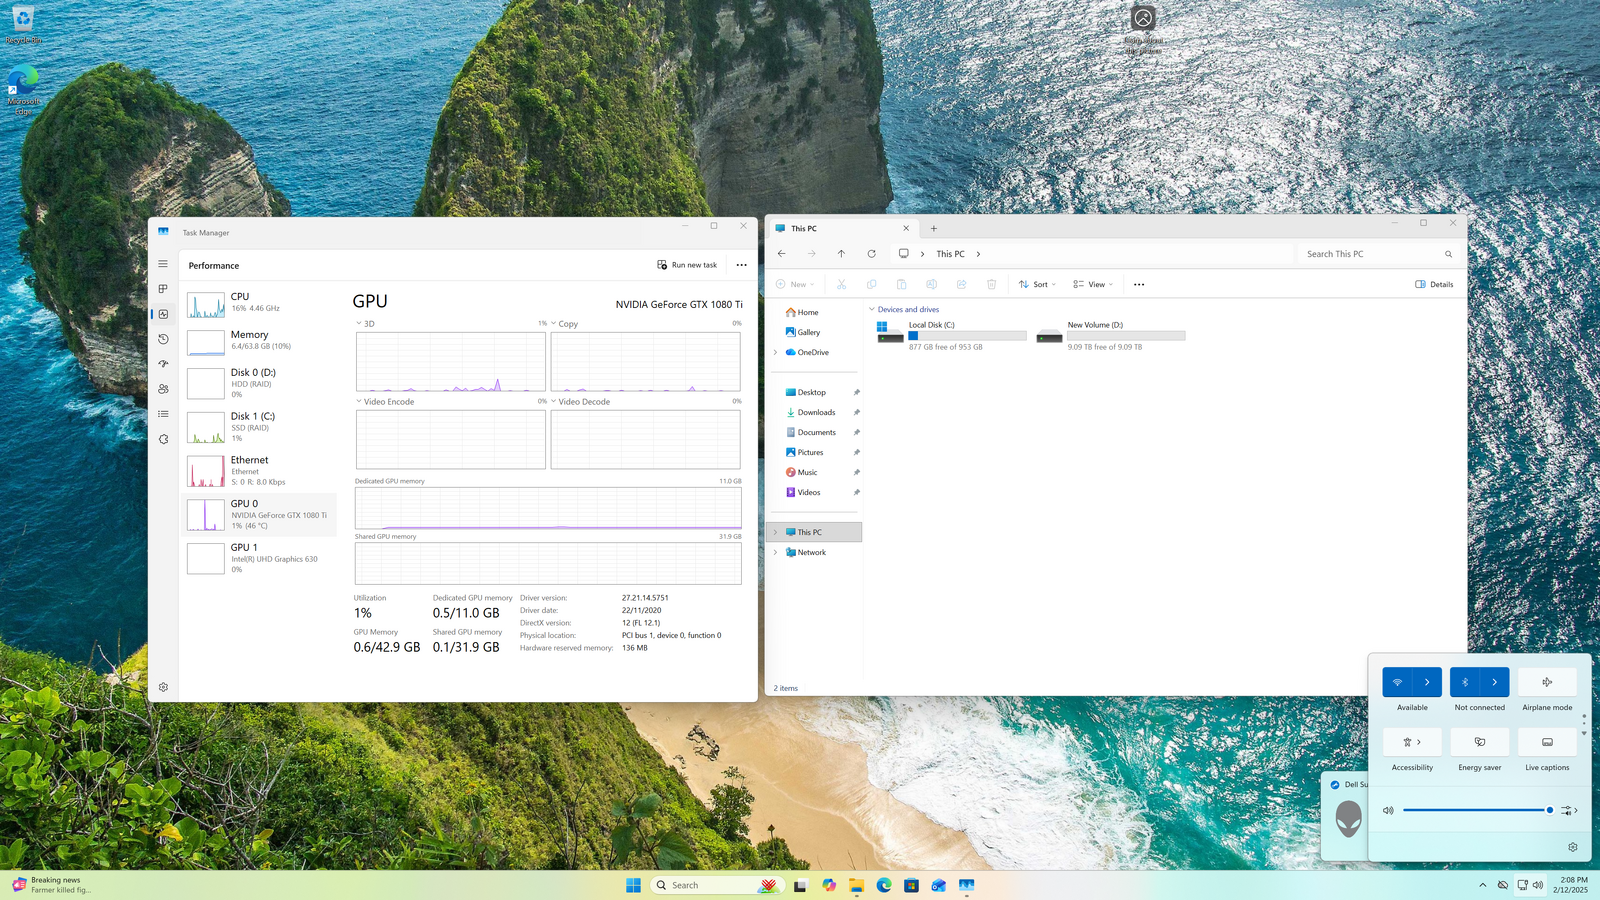The image size is (1600, 900).
Task: Collapse the Devices and drives group
Action: click(x=872, y=310)
